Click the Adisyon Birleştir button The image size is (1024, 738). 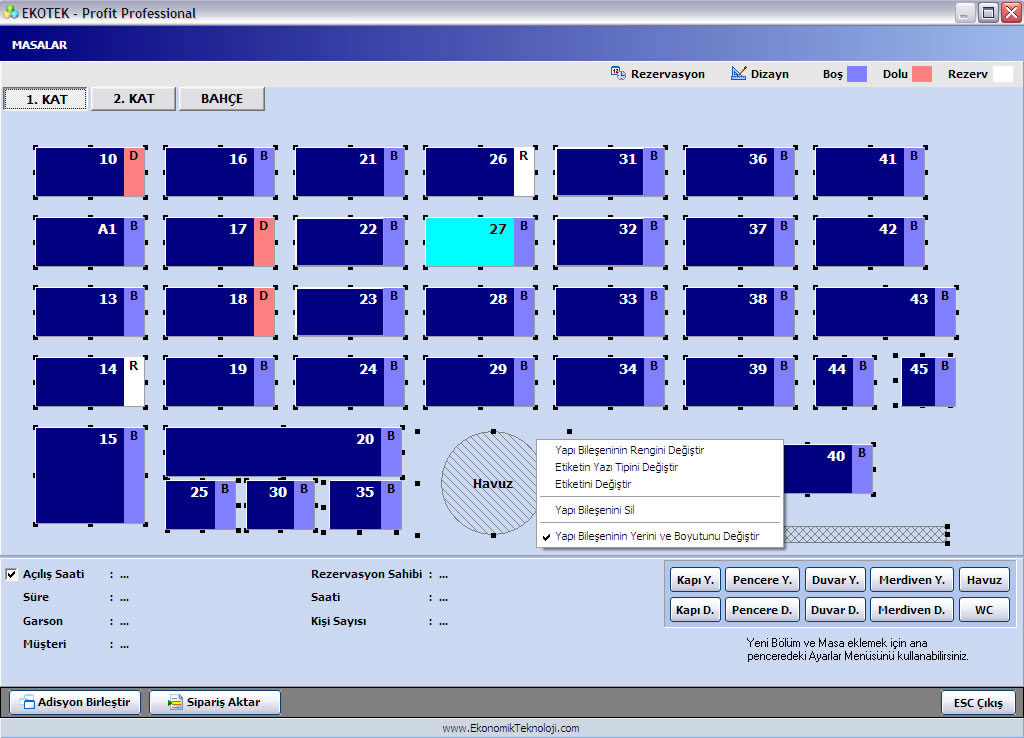pyautogui.click(x=75, y=702)
